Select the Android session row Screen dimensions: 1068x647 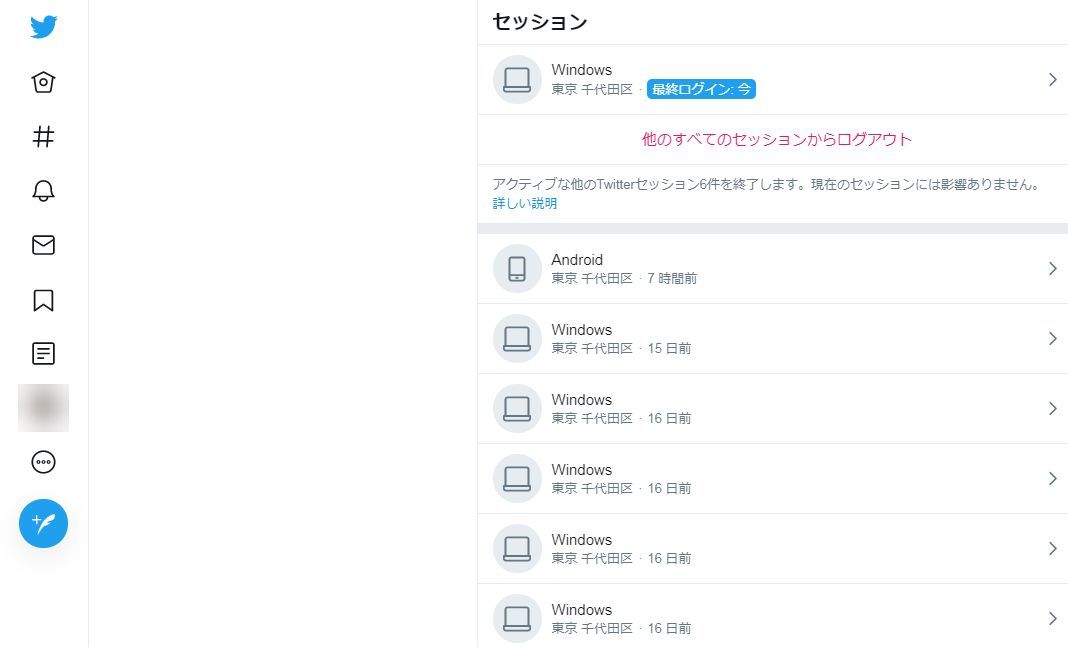pyautogui.click(x=772, y=269)
